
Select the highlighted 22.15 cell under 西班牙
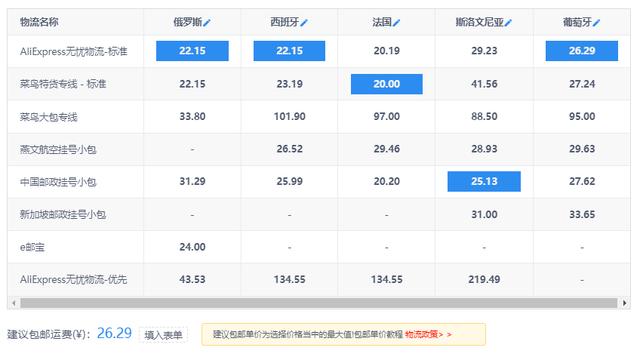289,51
